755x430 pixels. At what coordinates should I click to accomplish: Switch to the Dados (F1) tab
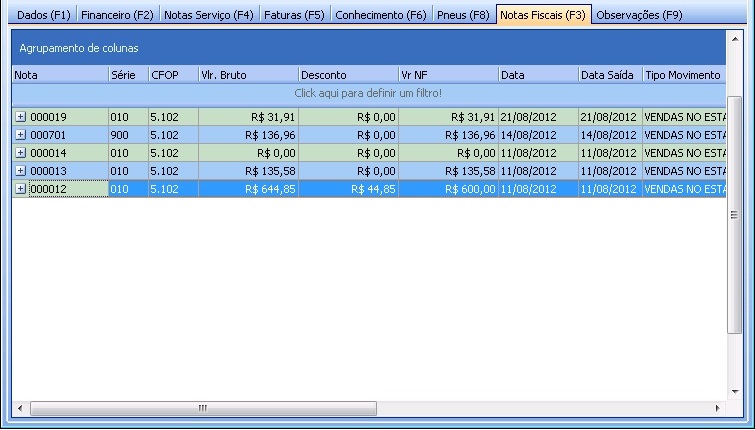point(44,15)
